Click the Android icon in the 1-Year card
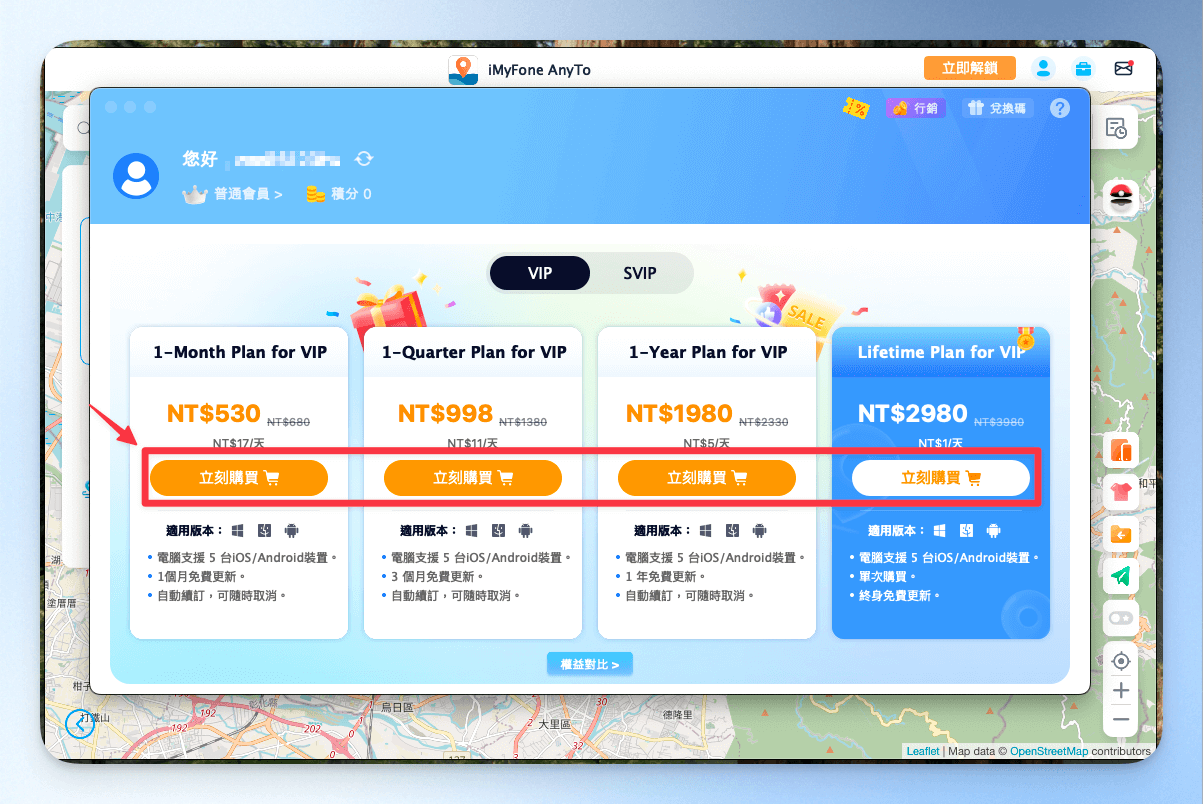The image size is (1203, 804). click(759, 530)
